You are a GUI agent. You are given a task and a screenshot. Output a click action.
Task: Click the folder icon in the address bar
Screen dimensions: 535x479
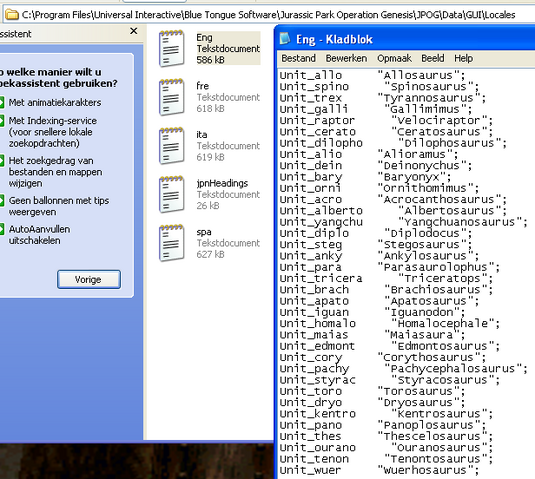[x=12, y=15]
